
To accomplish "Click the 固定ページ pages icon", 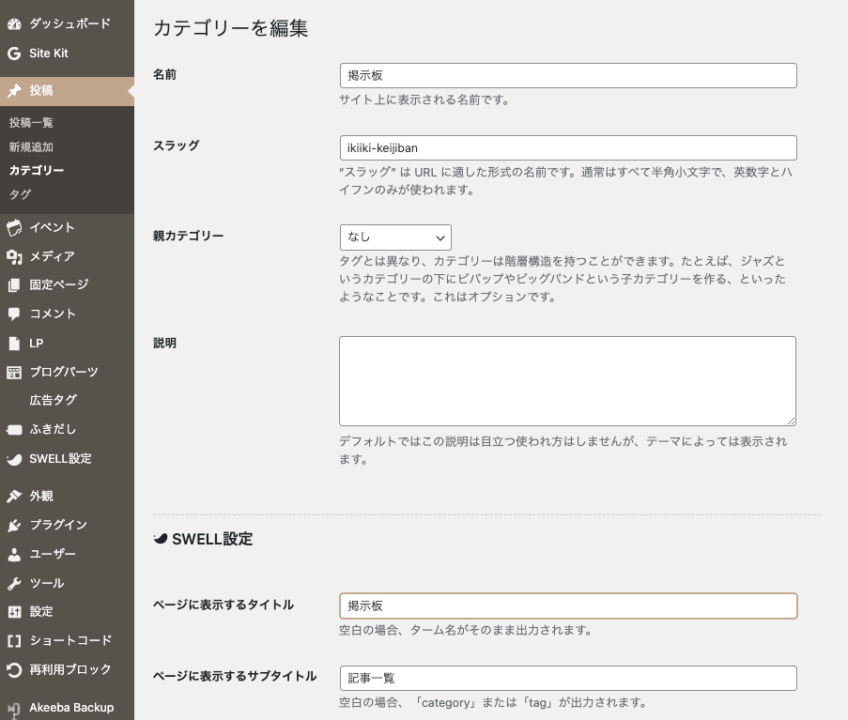I will coord(14,285).
